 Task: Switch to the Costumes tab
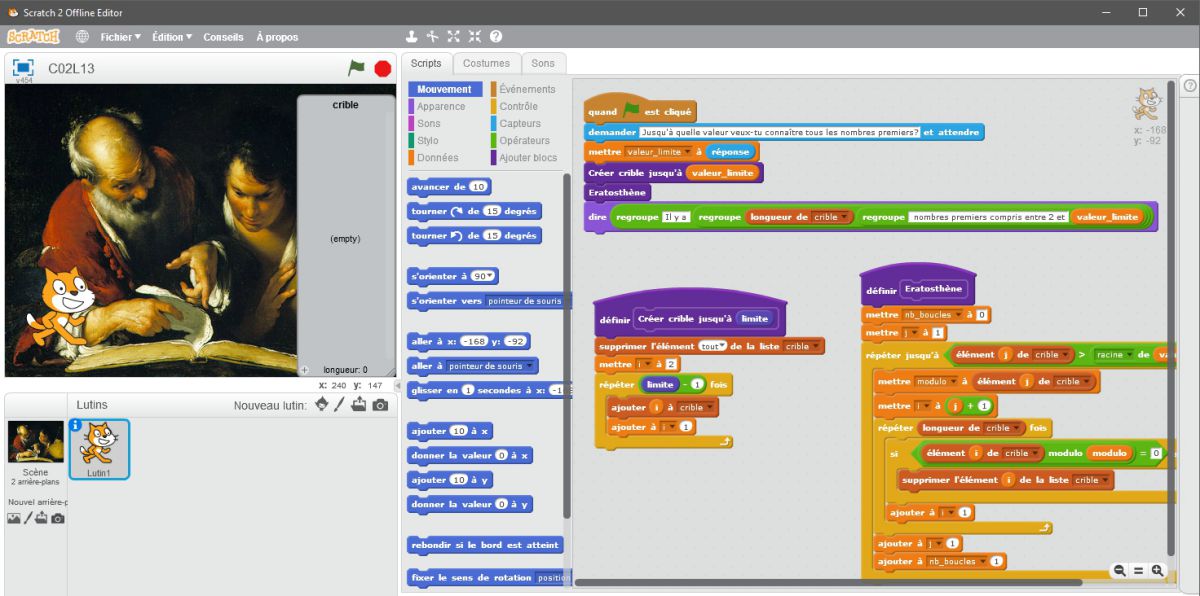486,63
